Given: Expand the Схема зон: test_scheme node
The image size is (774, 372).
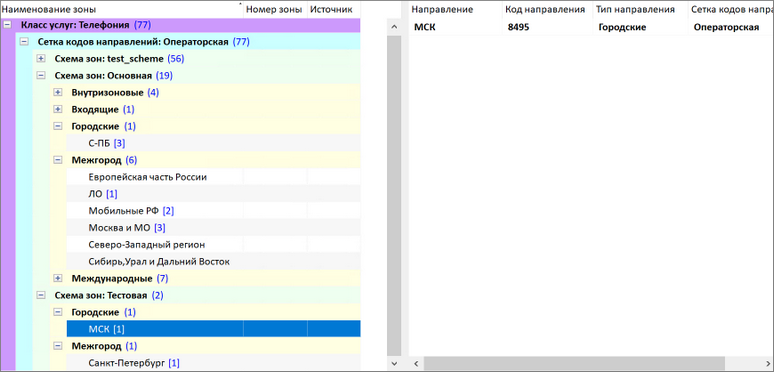Looking at the screenshot, I should pyautogui.click(x=41, y=59).
